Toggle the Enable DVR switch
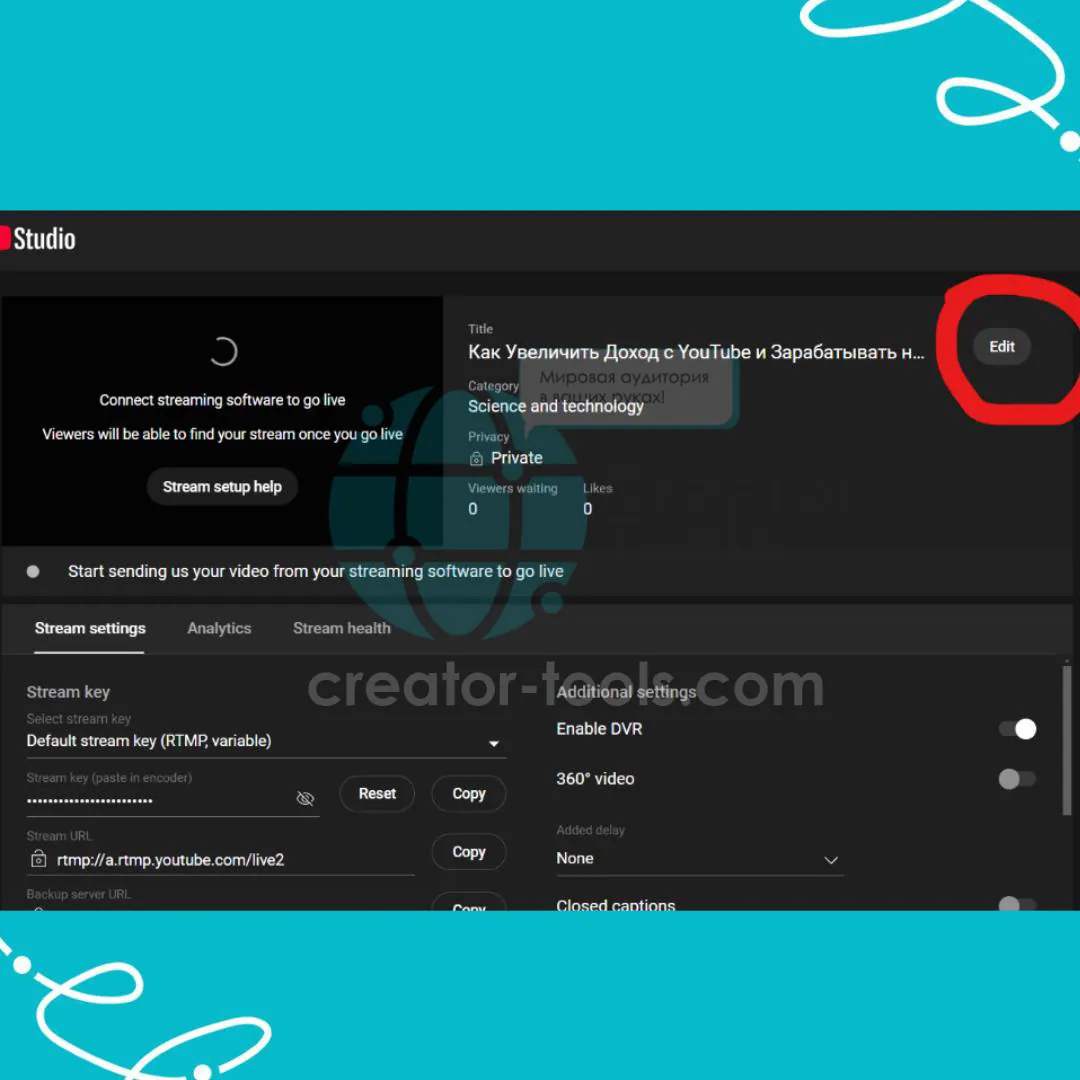 (1017, 729)
